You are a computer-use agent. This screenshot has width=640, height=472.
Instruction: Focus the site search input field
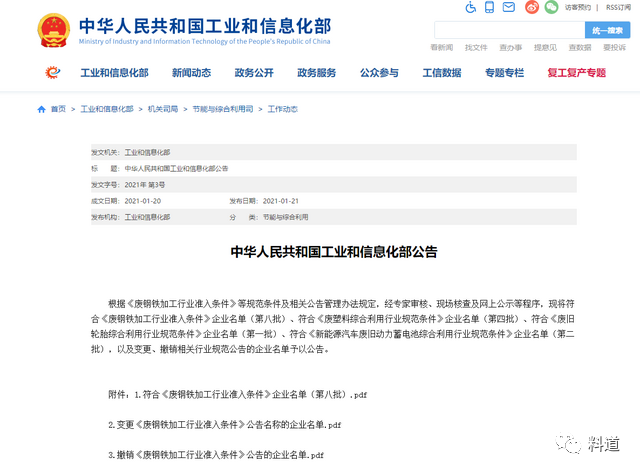510,30
